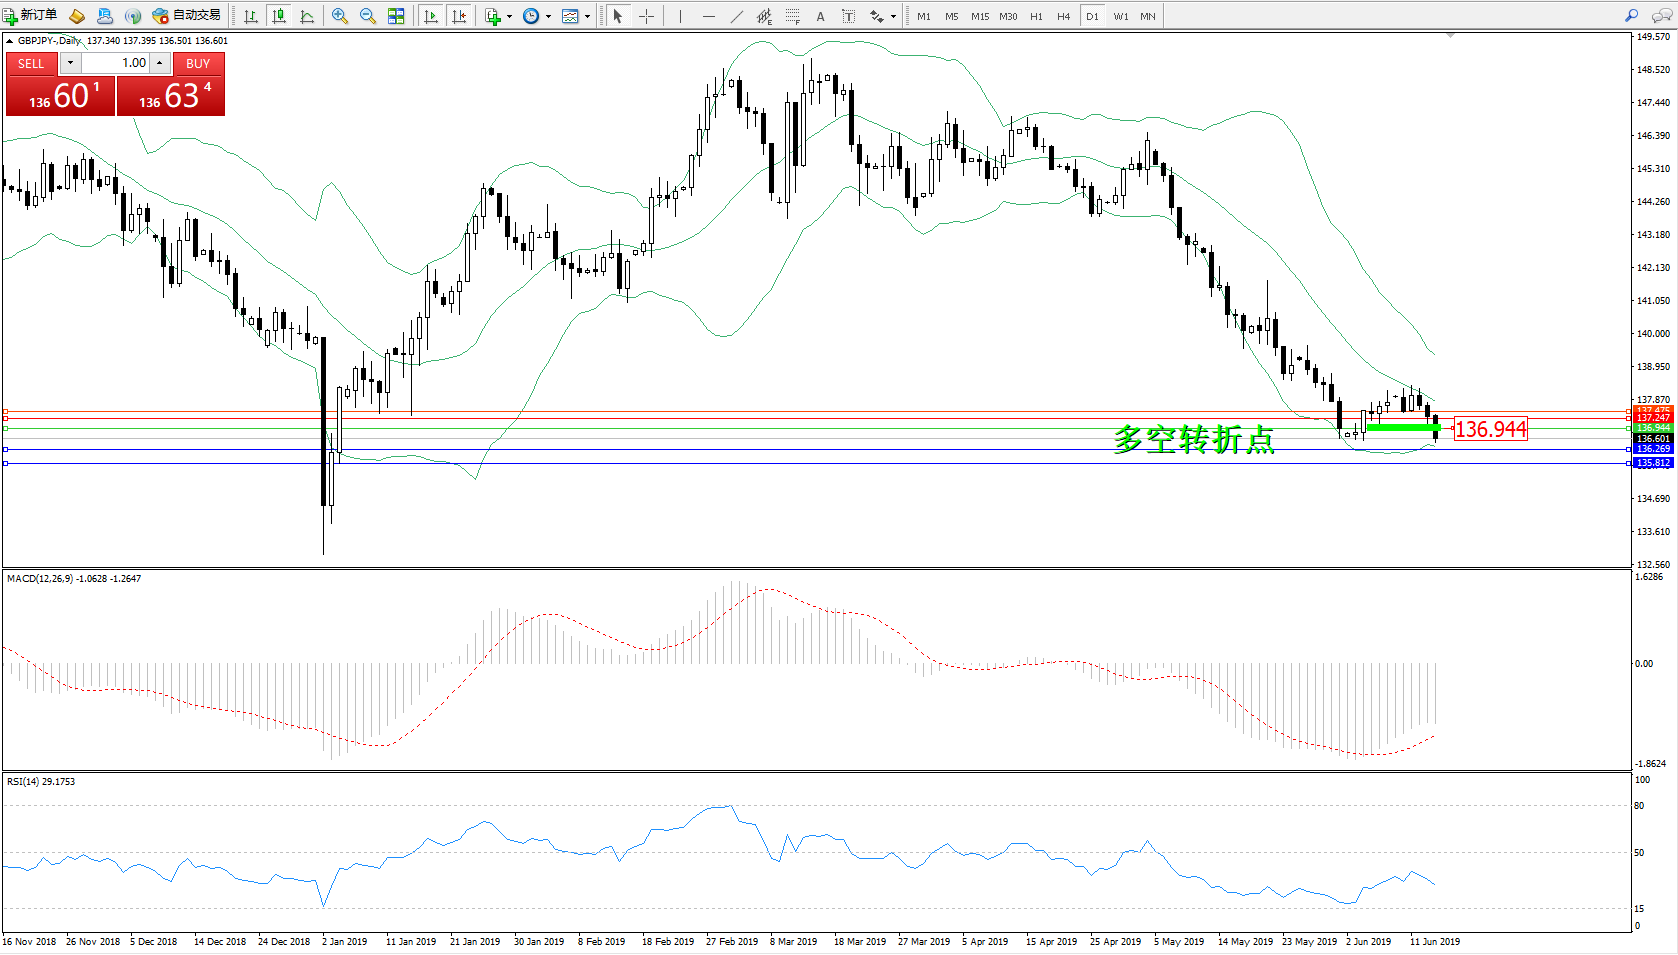Select the horizontal line tool
1678x955 pixels.
708,16
